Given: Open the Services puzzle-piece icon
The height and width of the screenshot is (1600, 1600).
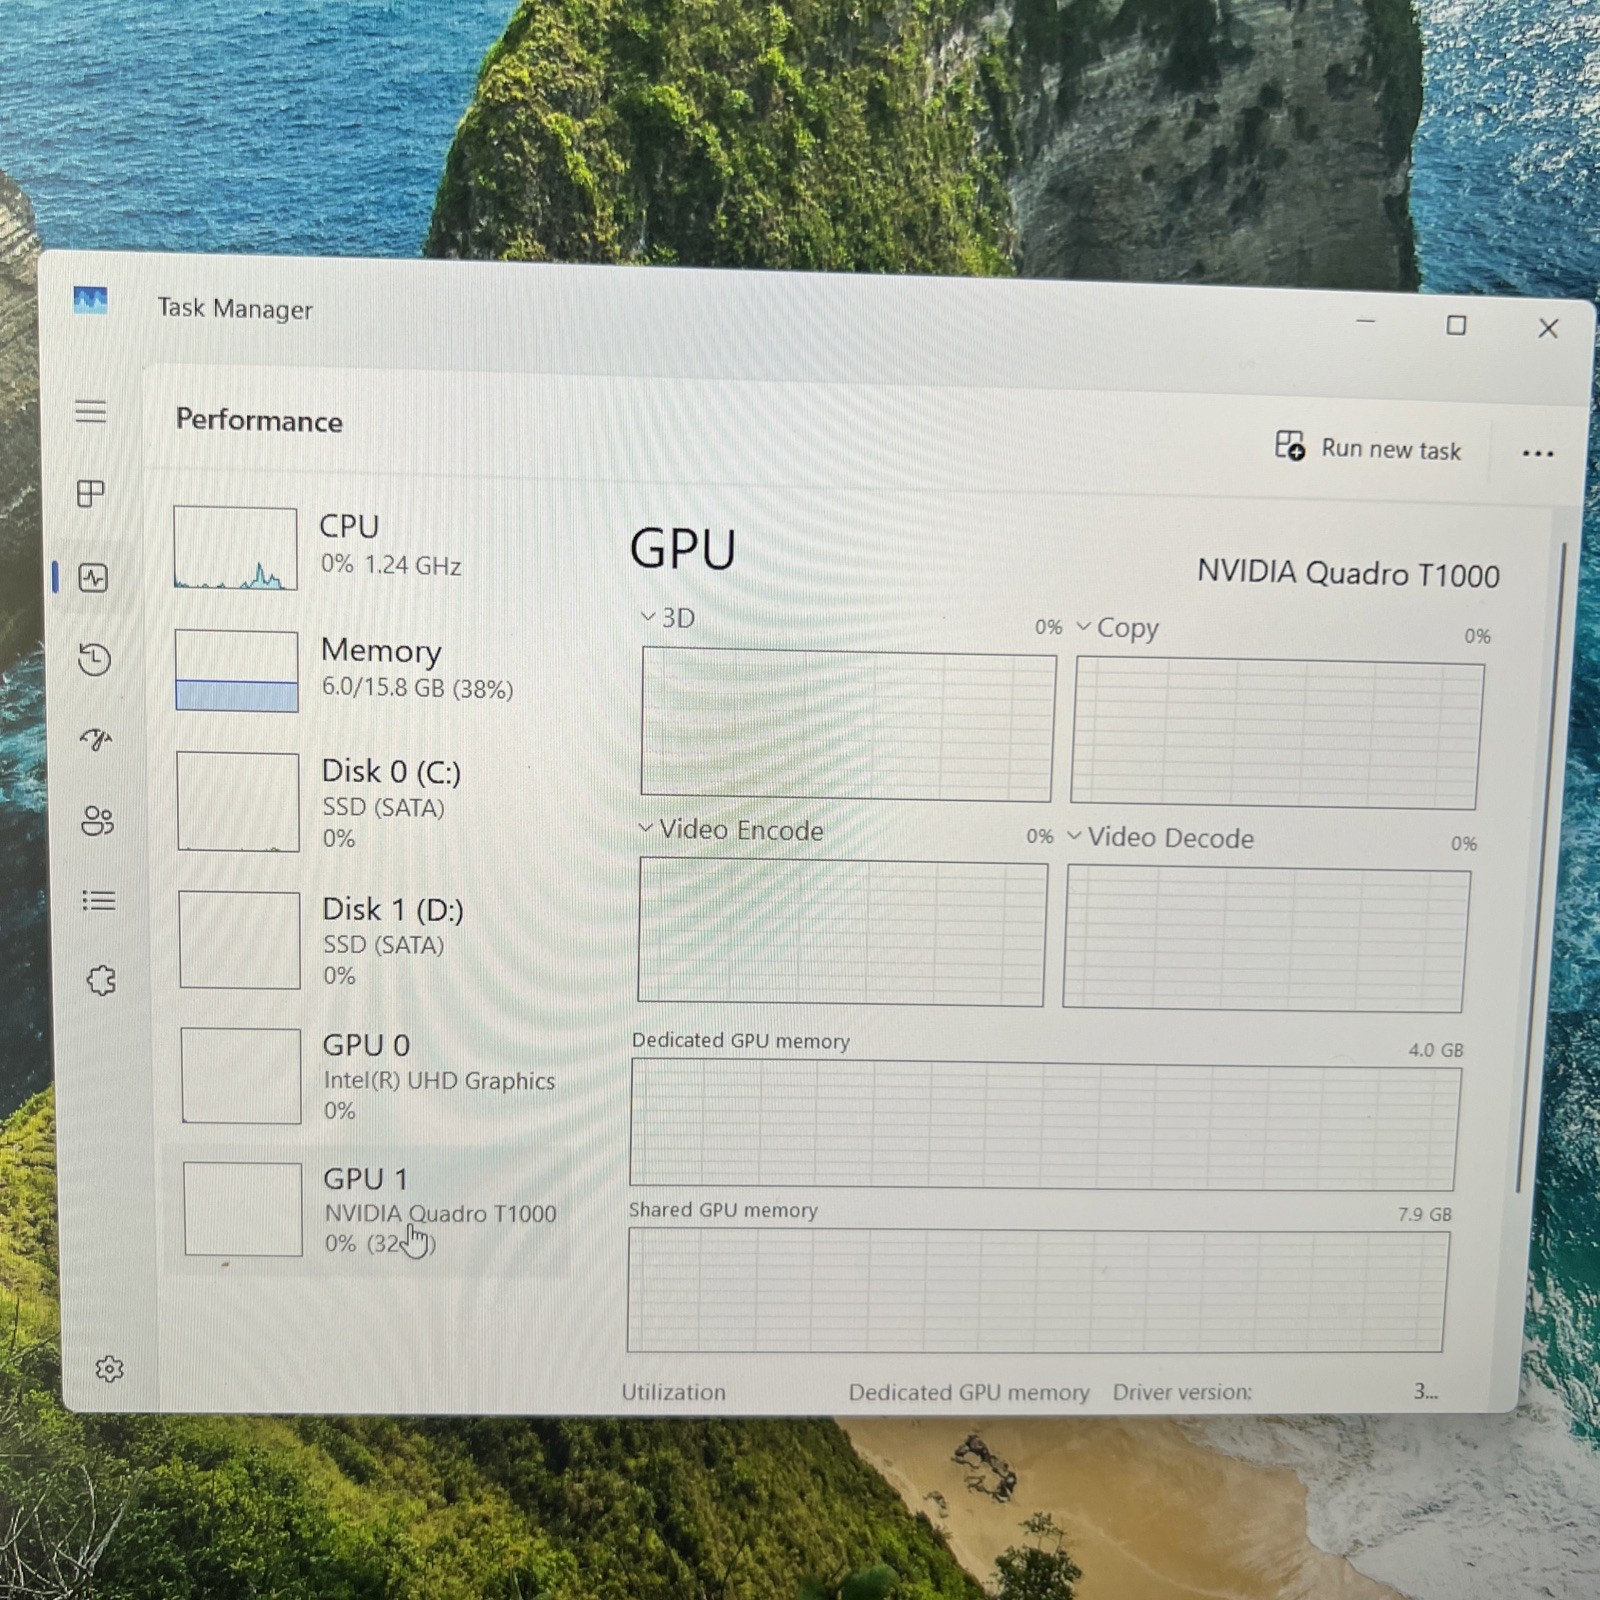Looking at the screenshot, I should tap(101, 980).
